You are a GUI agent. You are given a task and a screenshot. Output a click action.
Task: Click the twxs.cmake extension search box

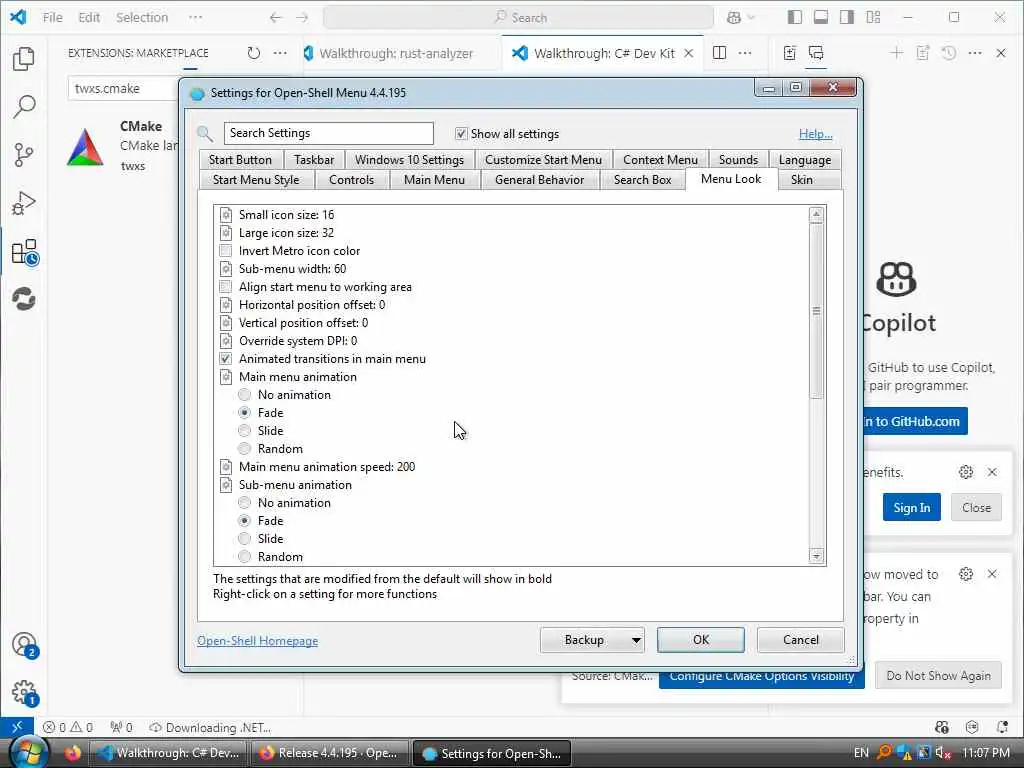click(x=124, y=89)
